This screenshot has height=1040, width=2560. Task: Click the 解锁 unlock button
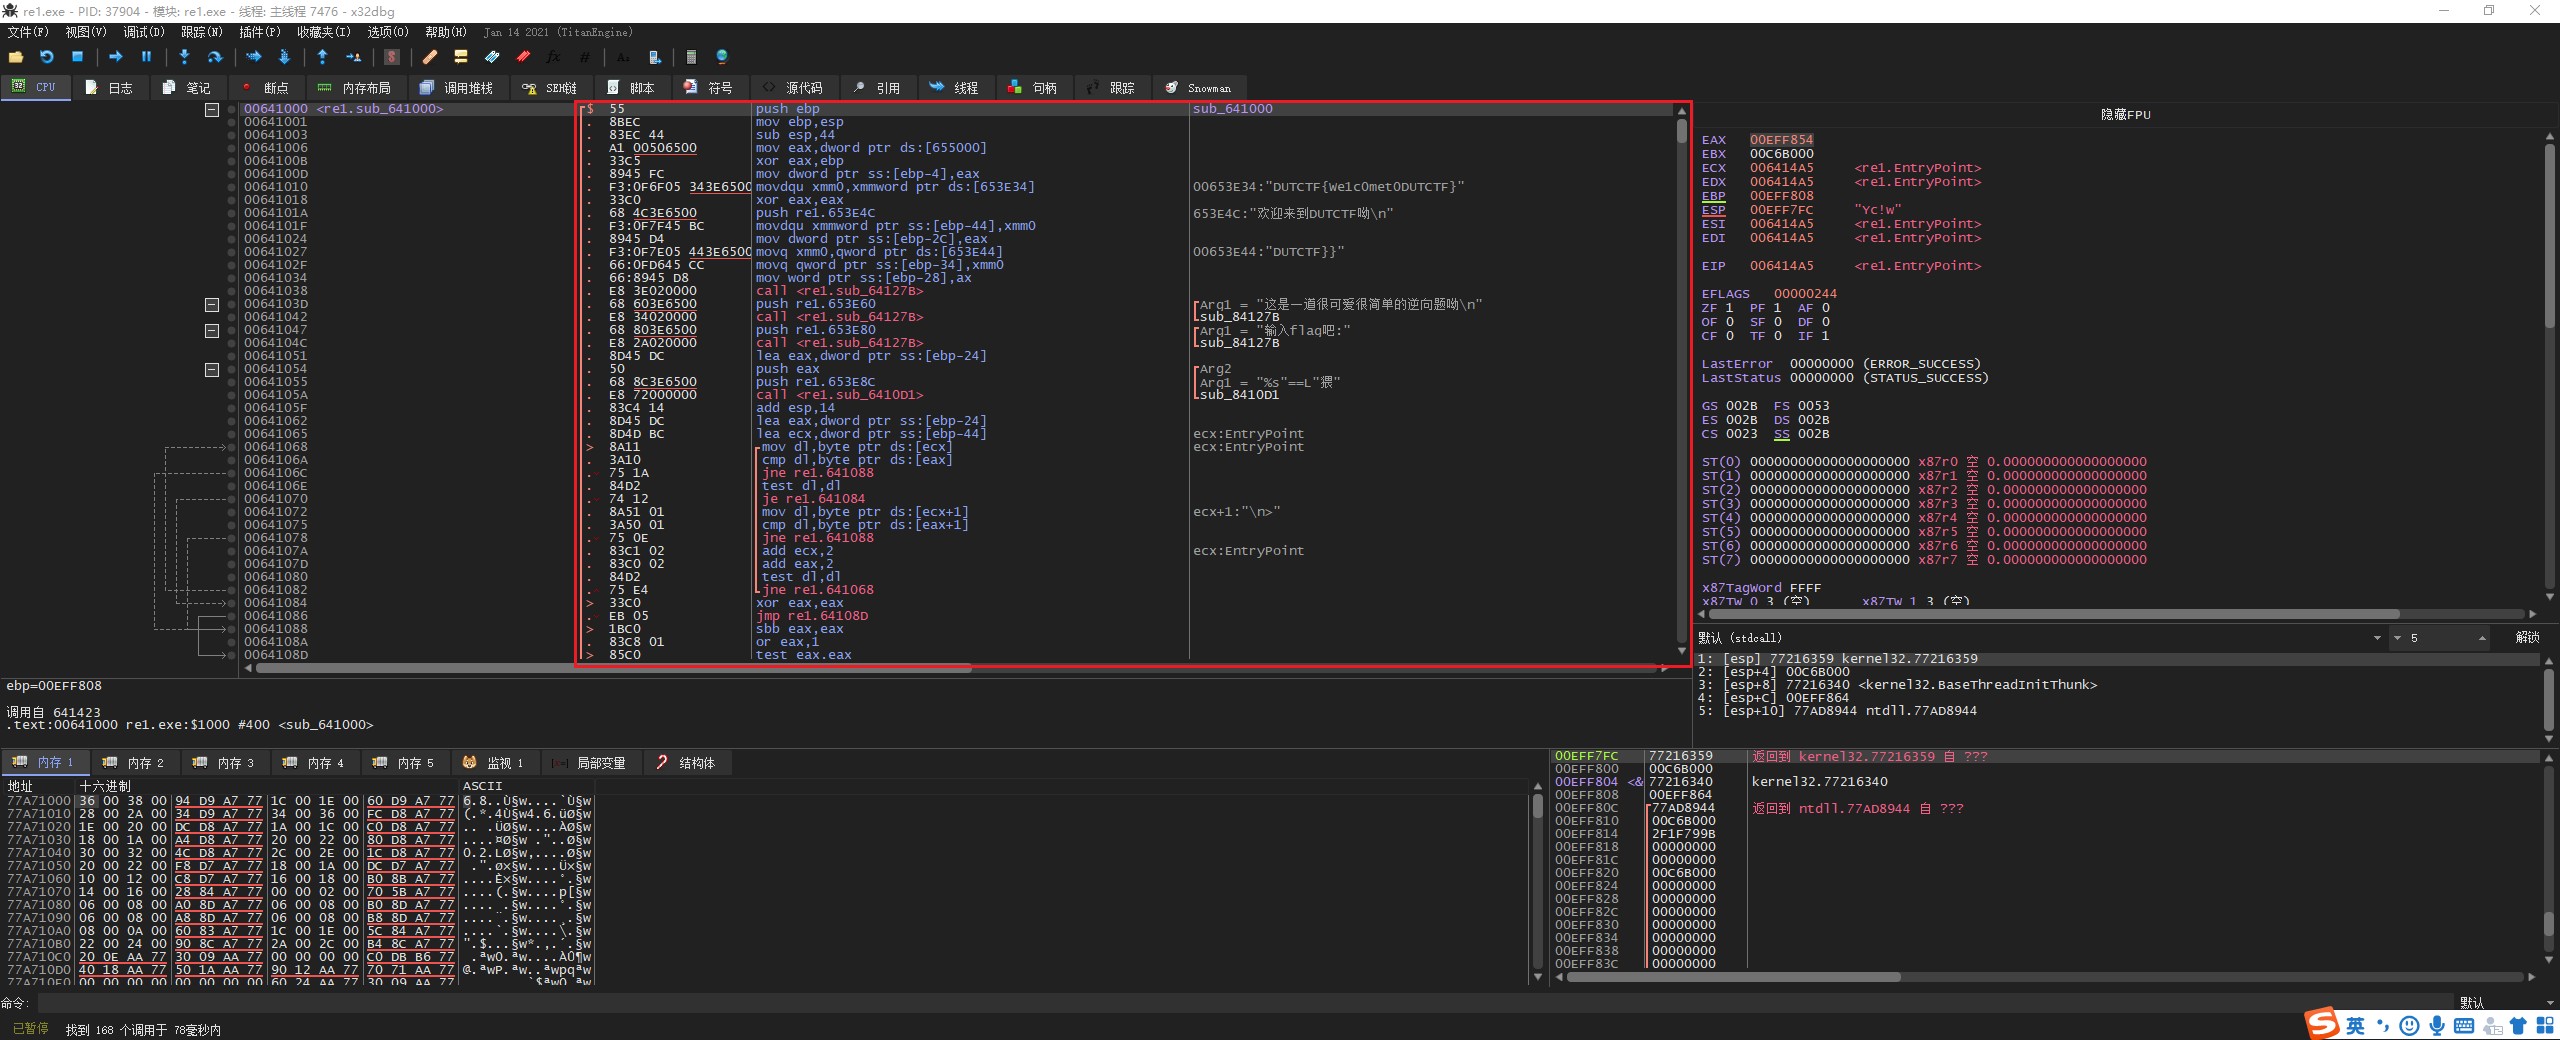2527,638
